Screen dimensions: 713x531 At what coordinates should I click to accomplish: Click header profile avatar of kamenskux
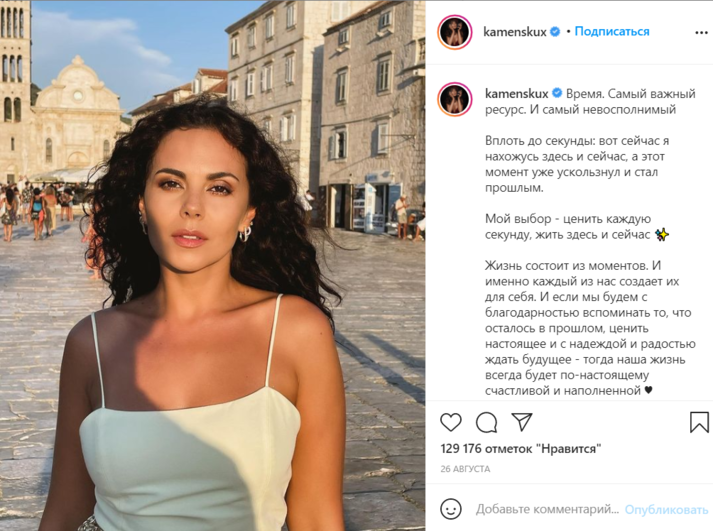click(x=455, y=32)
